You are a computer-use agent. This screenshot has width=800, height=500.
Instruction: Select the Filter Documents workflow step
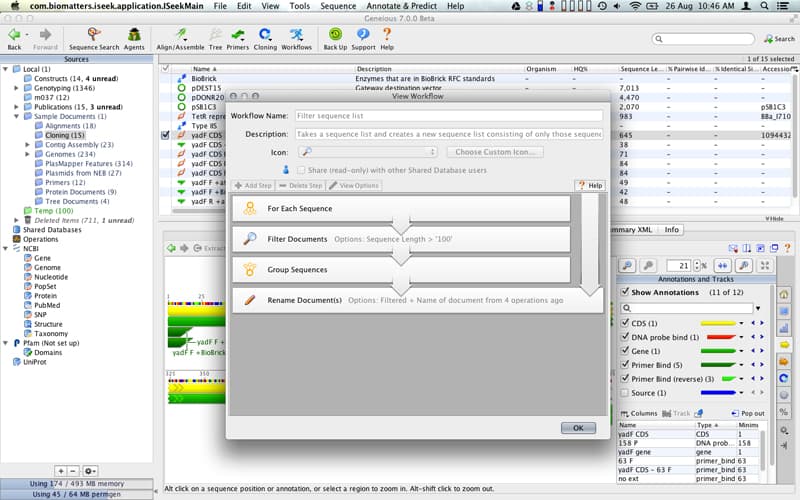click(x=401, y=239)
